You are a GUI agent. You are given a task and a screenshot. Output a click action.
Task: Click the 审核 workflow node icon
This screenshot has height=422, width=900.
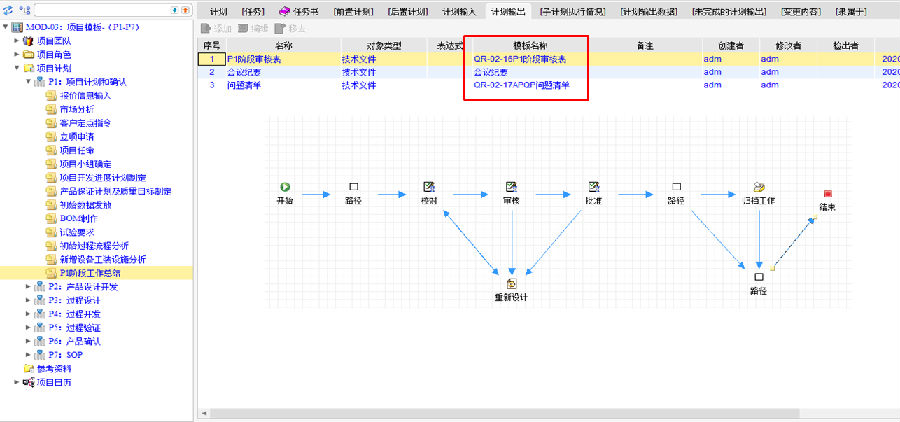tap(511, 187)
